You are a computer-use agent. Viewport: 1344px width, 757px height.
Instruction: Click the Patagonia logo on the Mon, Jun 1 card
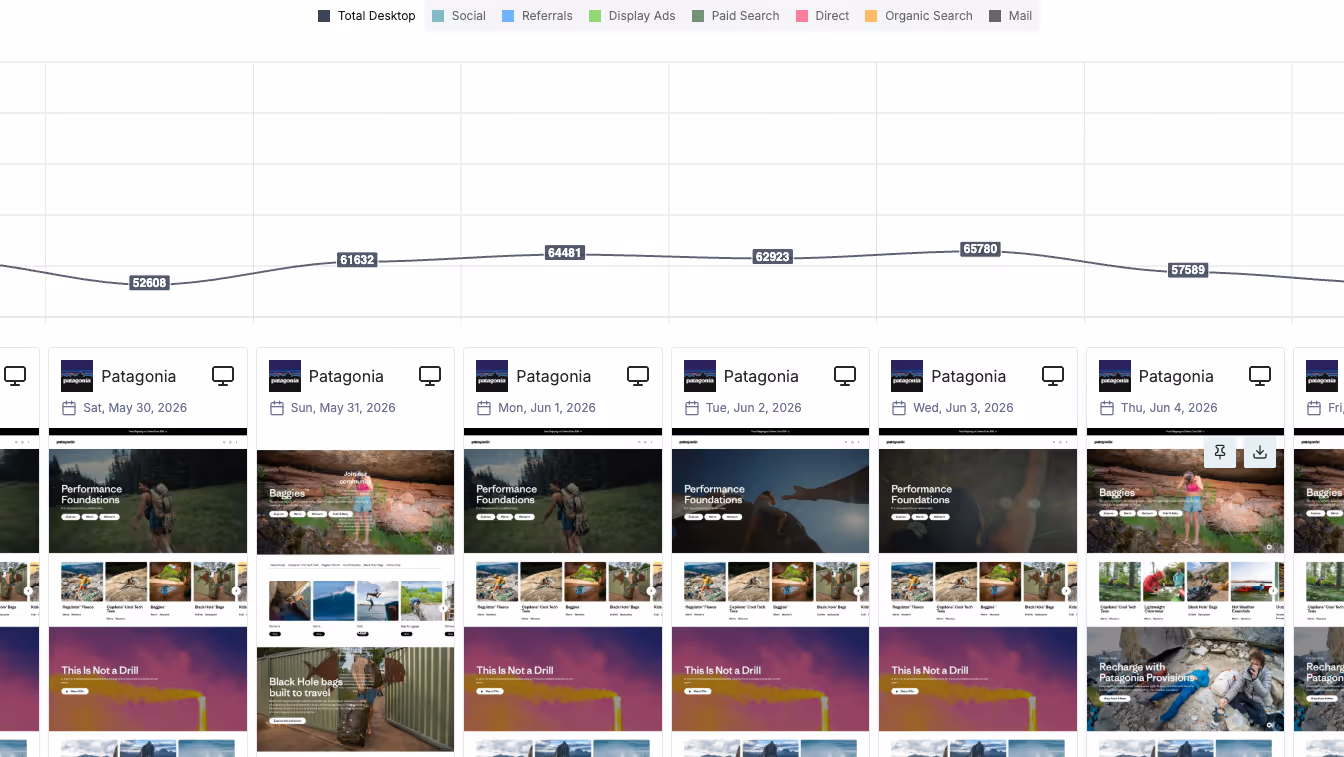click(492, 376)
